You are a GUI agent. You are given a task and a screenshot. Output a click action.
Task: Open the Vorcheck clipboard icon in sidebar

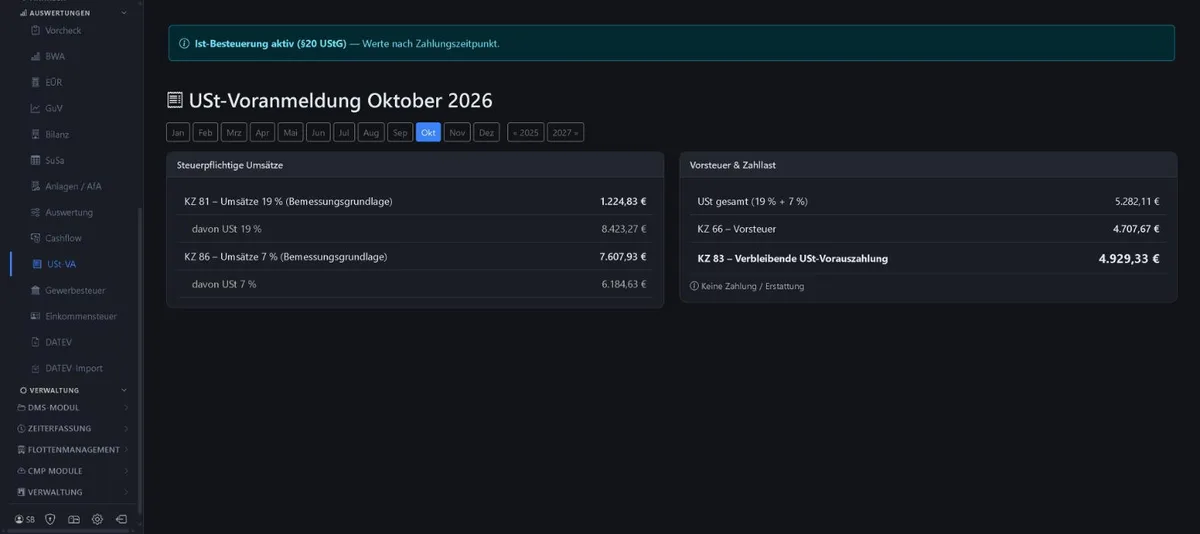pyautogui.click(x=35, y=31)
